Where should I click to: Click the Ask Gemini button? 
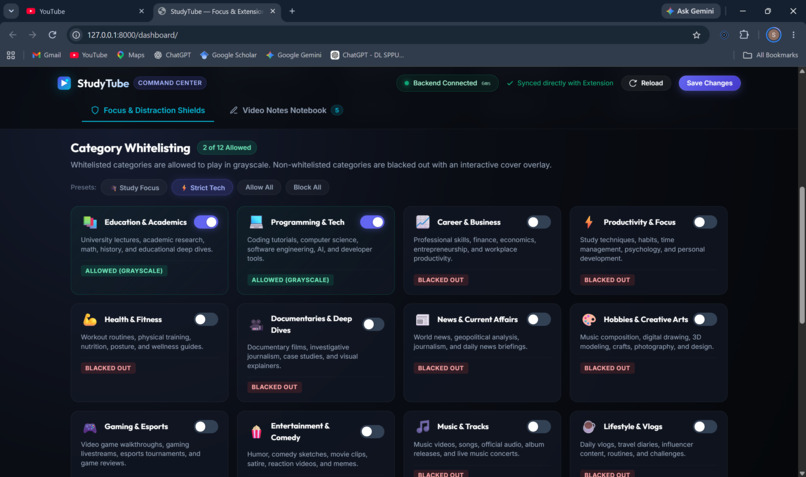coord(690,11)
